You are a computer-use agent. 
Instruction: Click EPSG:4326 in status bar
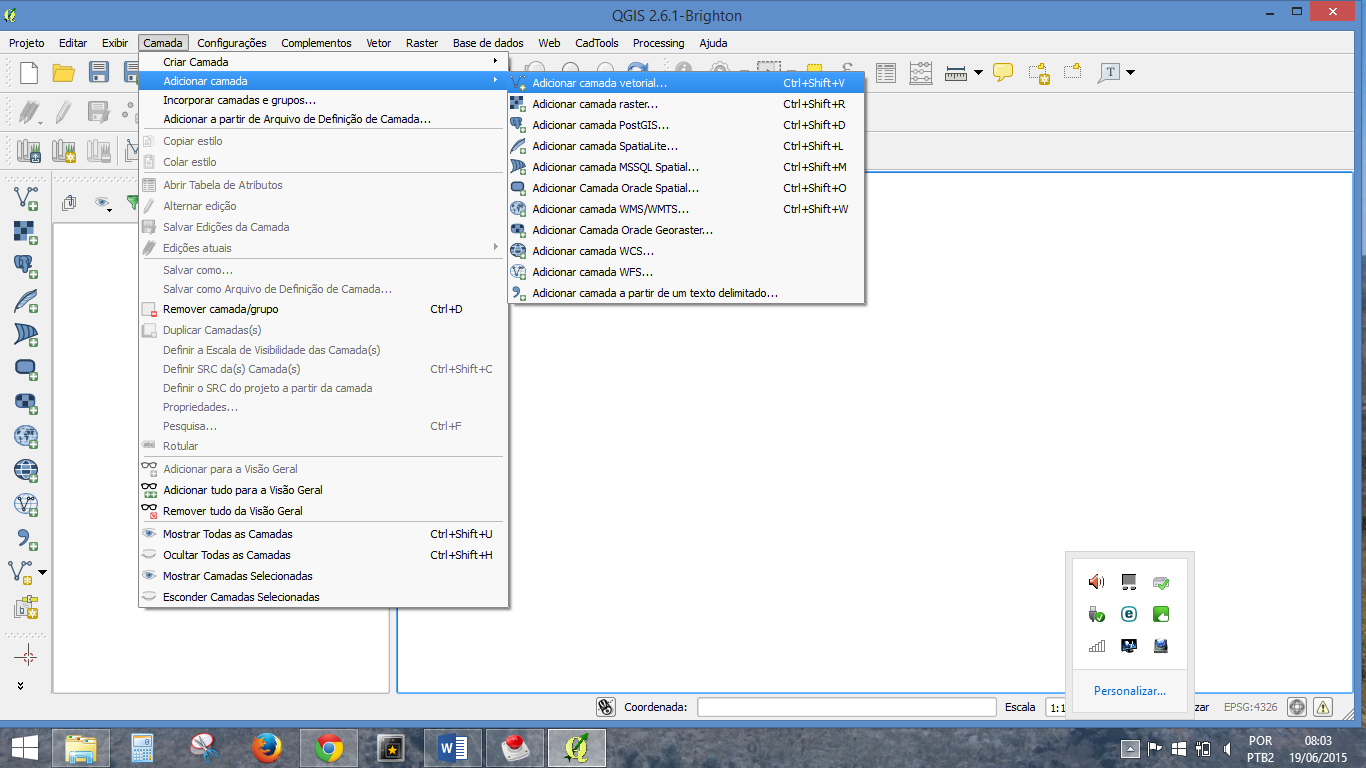click(1250, 707)
